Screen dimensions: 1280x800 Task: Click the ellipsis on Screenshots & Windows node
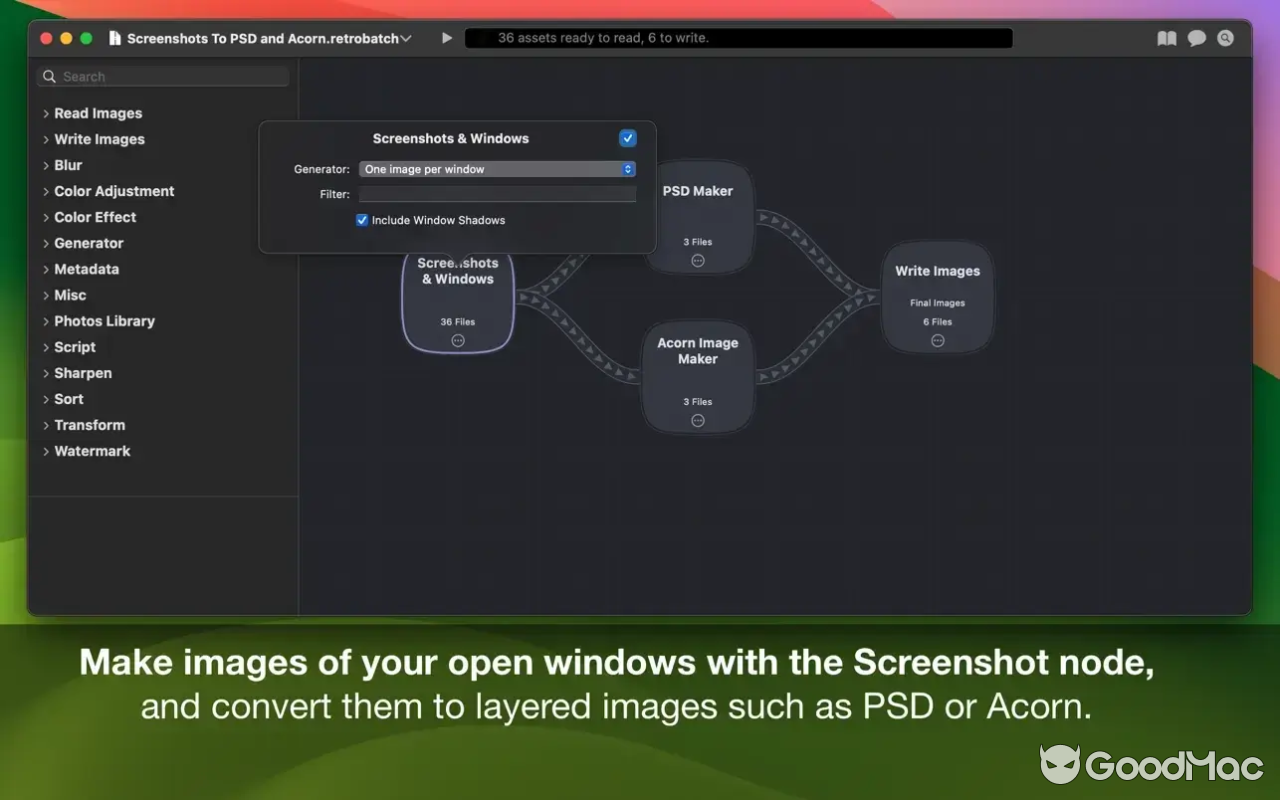458,340
